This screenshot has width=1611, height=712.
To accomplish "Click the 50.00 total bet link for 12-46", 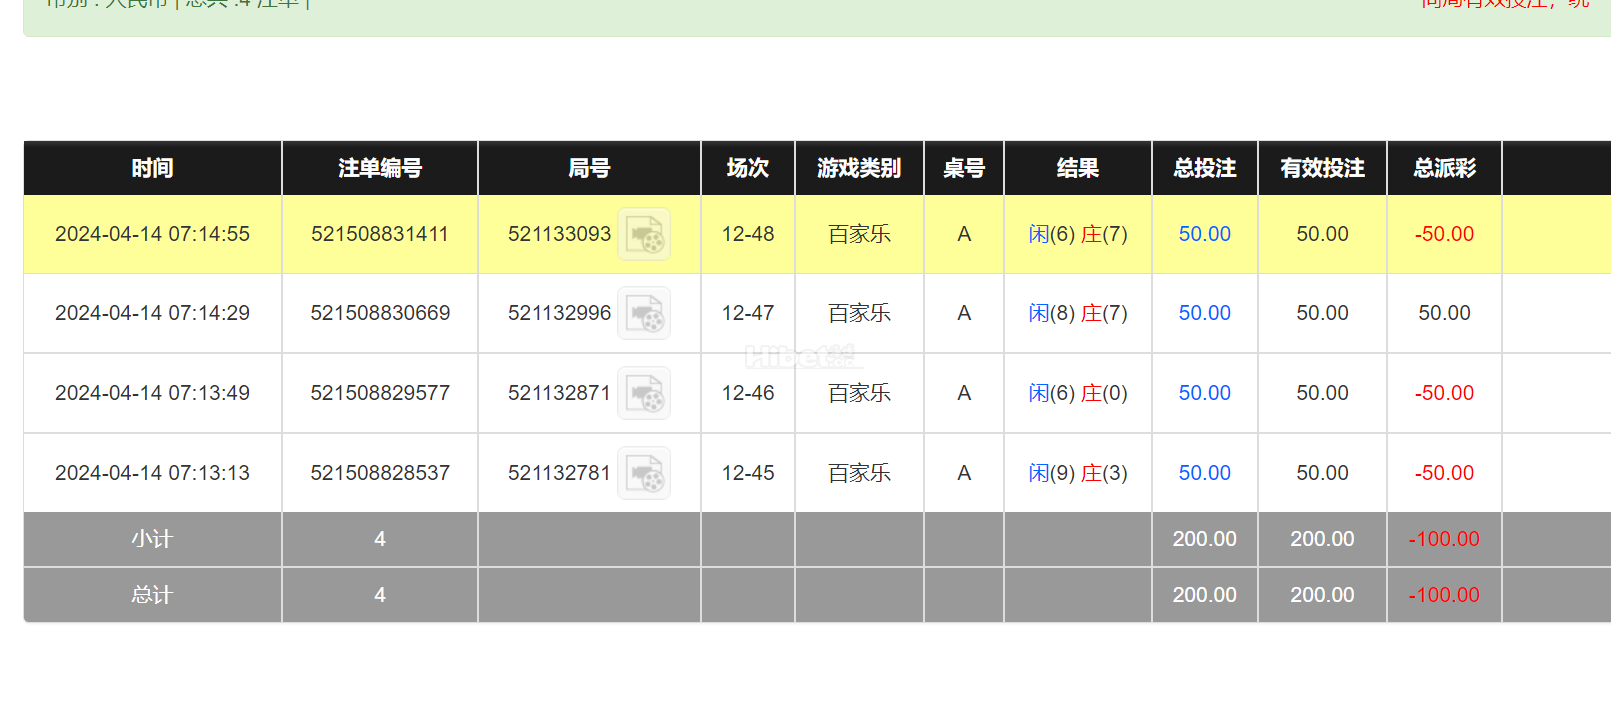I will coord(1204,393).
